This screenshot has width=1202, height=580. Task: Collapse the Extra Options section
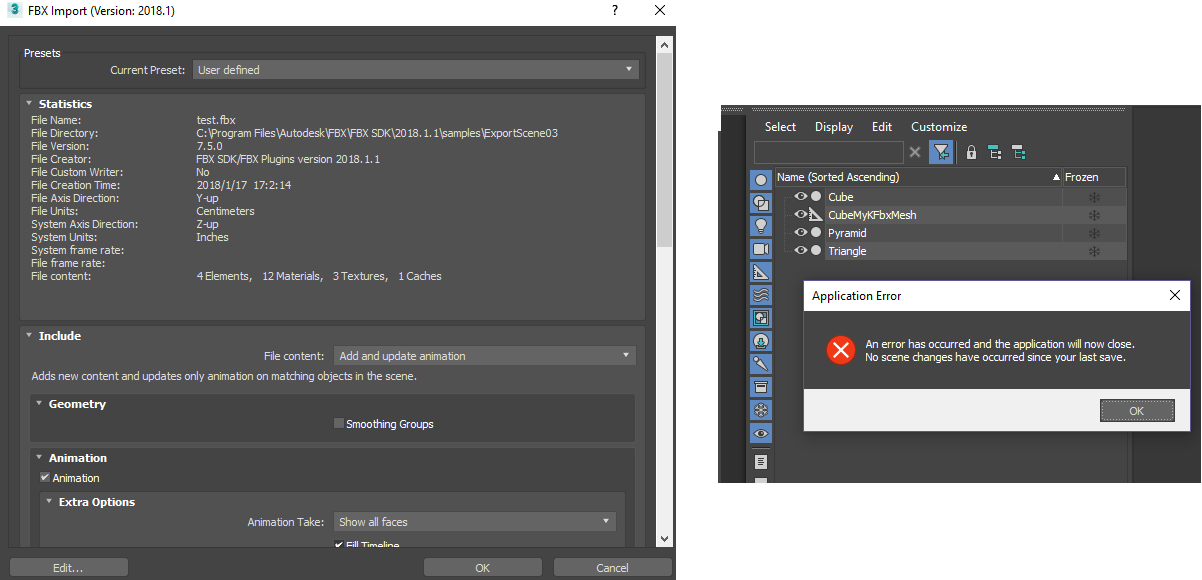tap(49, 502)
